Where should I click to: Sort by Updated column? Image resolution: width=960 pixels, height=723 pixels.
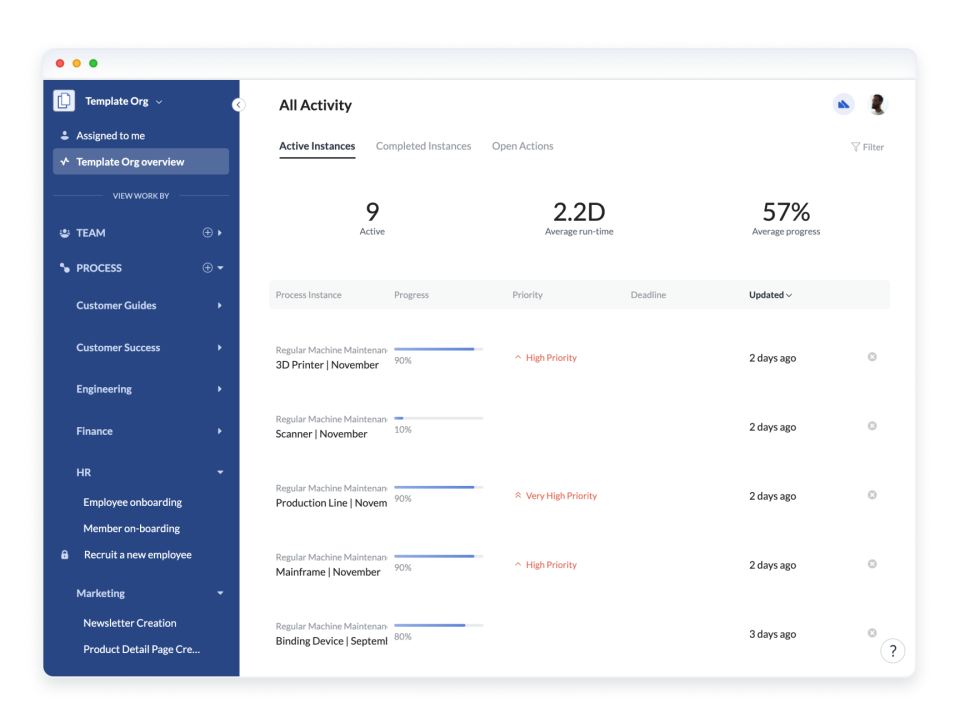770,295
